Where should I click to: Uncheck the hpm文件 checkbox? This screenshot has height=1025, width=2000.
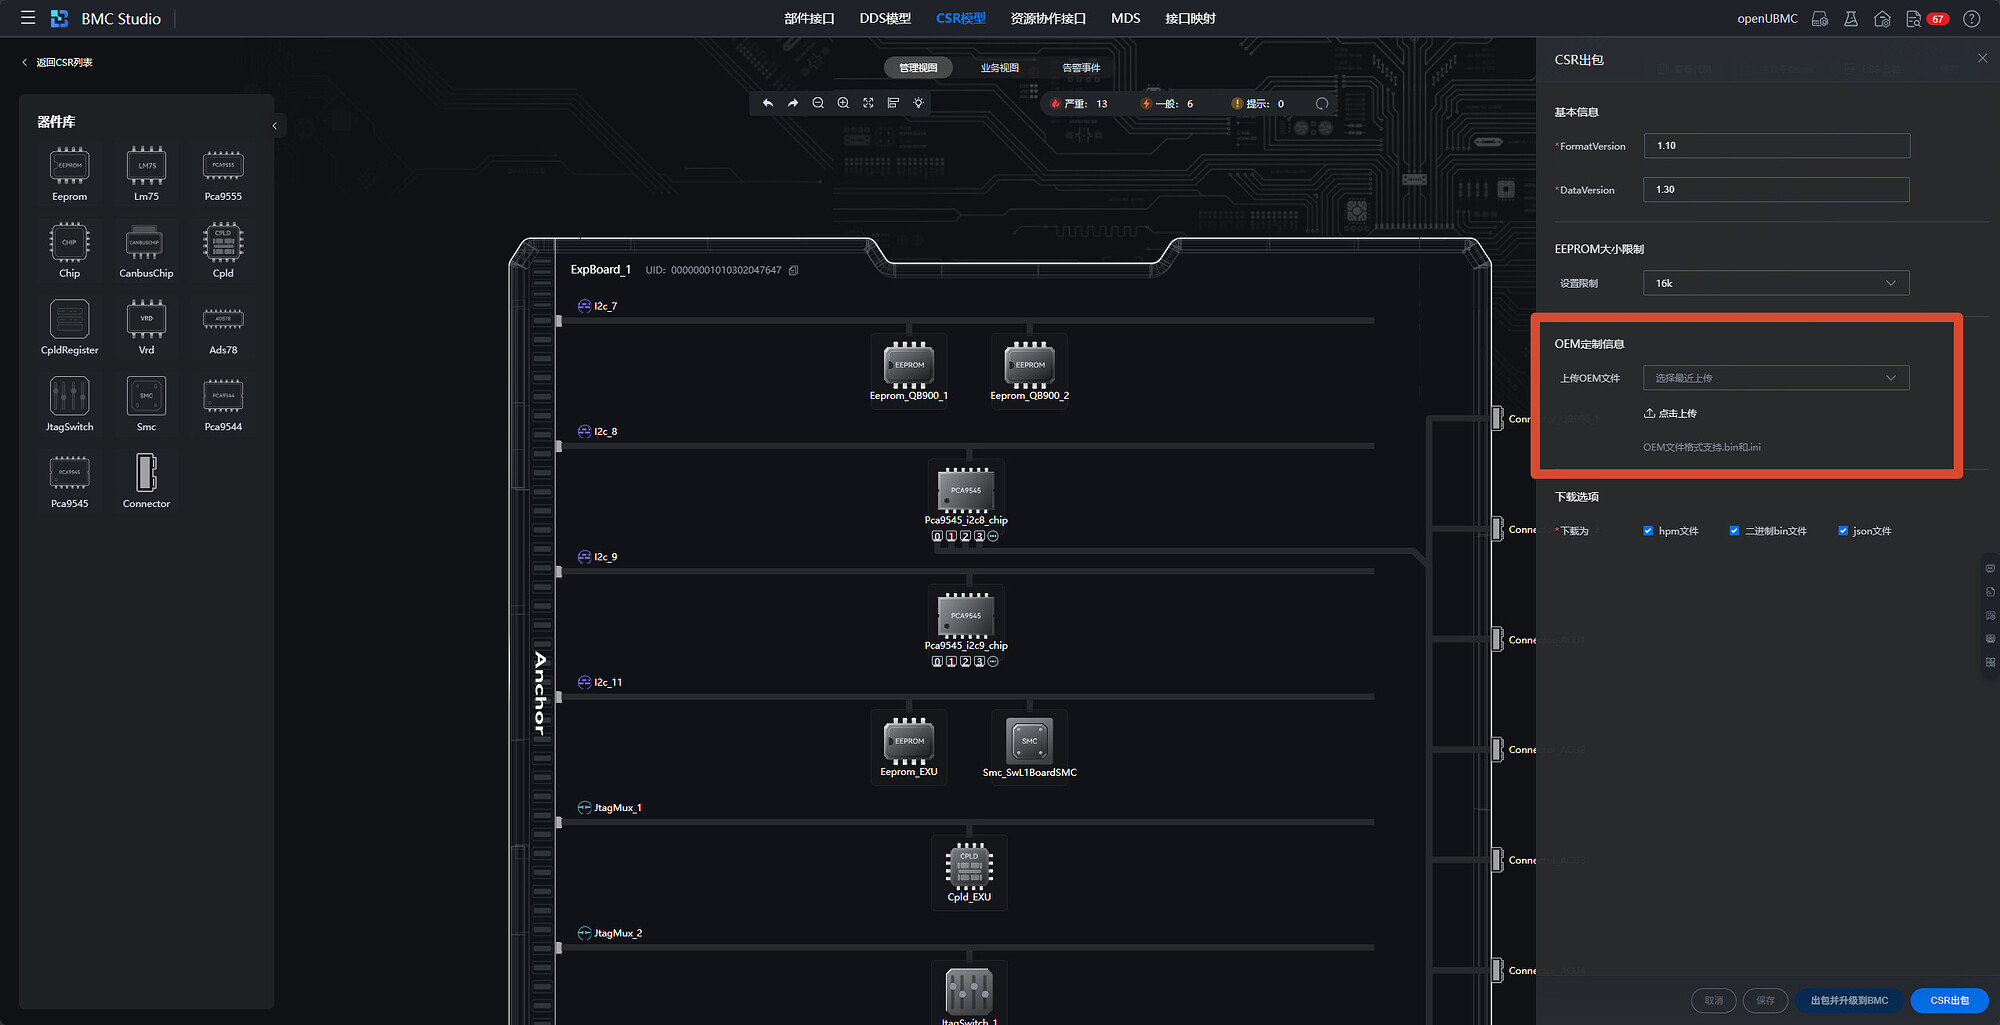[x=1648, y=531]
